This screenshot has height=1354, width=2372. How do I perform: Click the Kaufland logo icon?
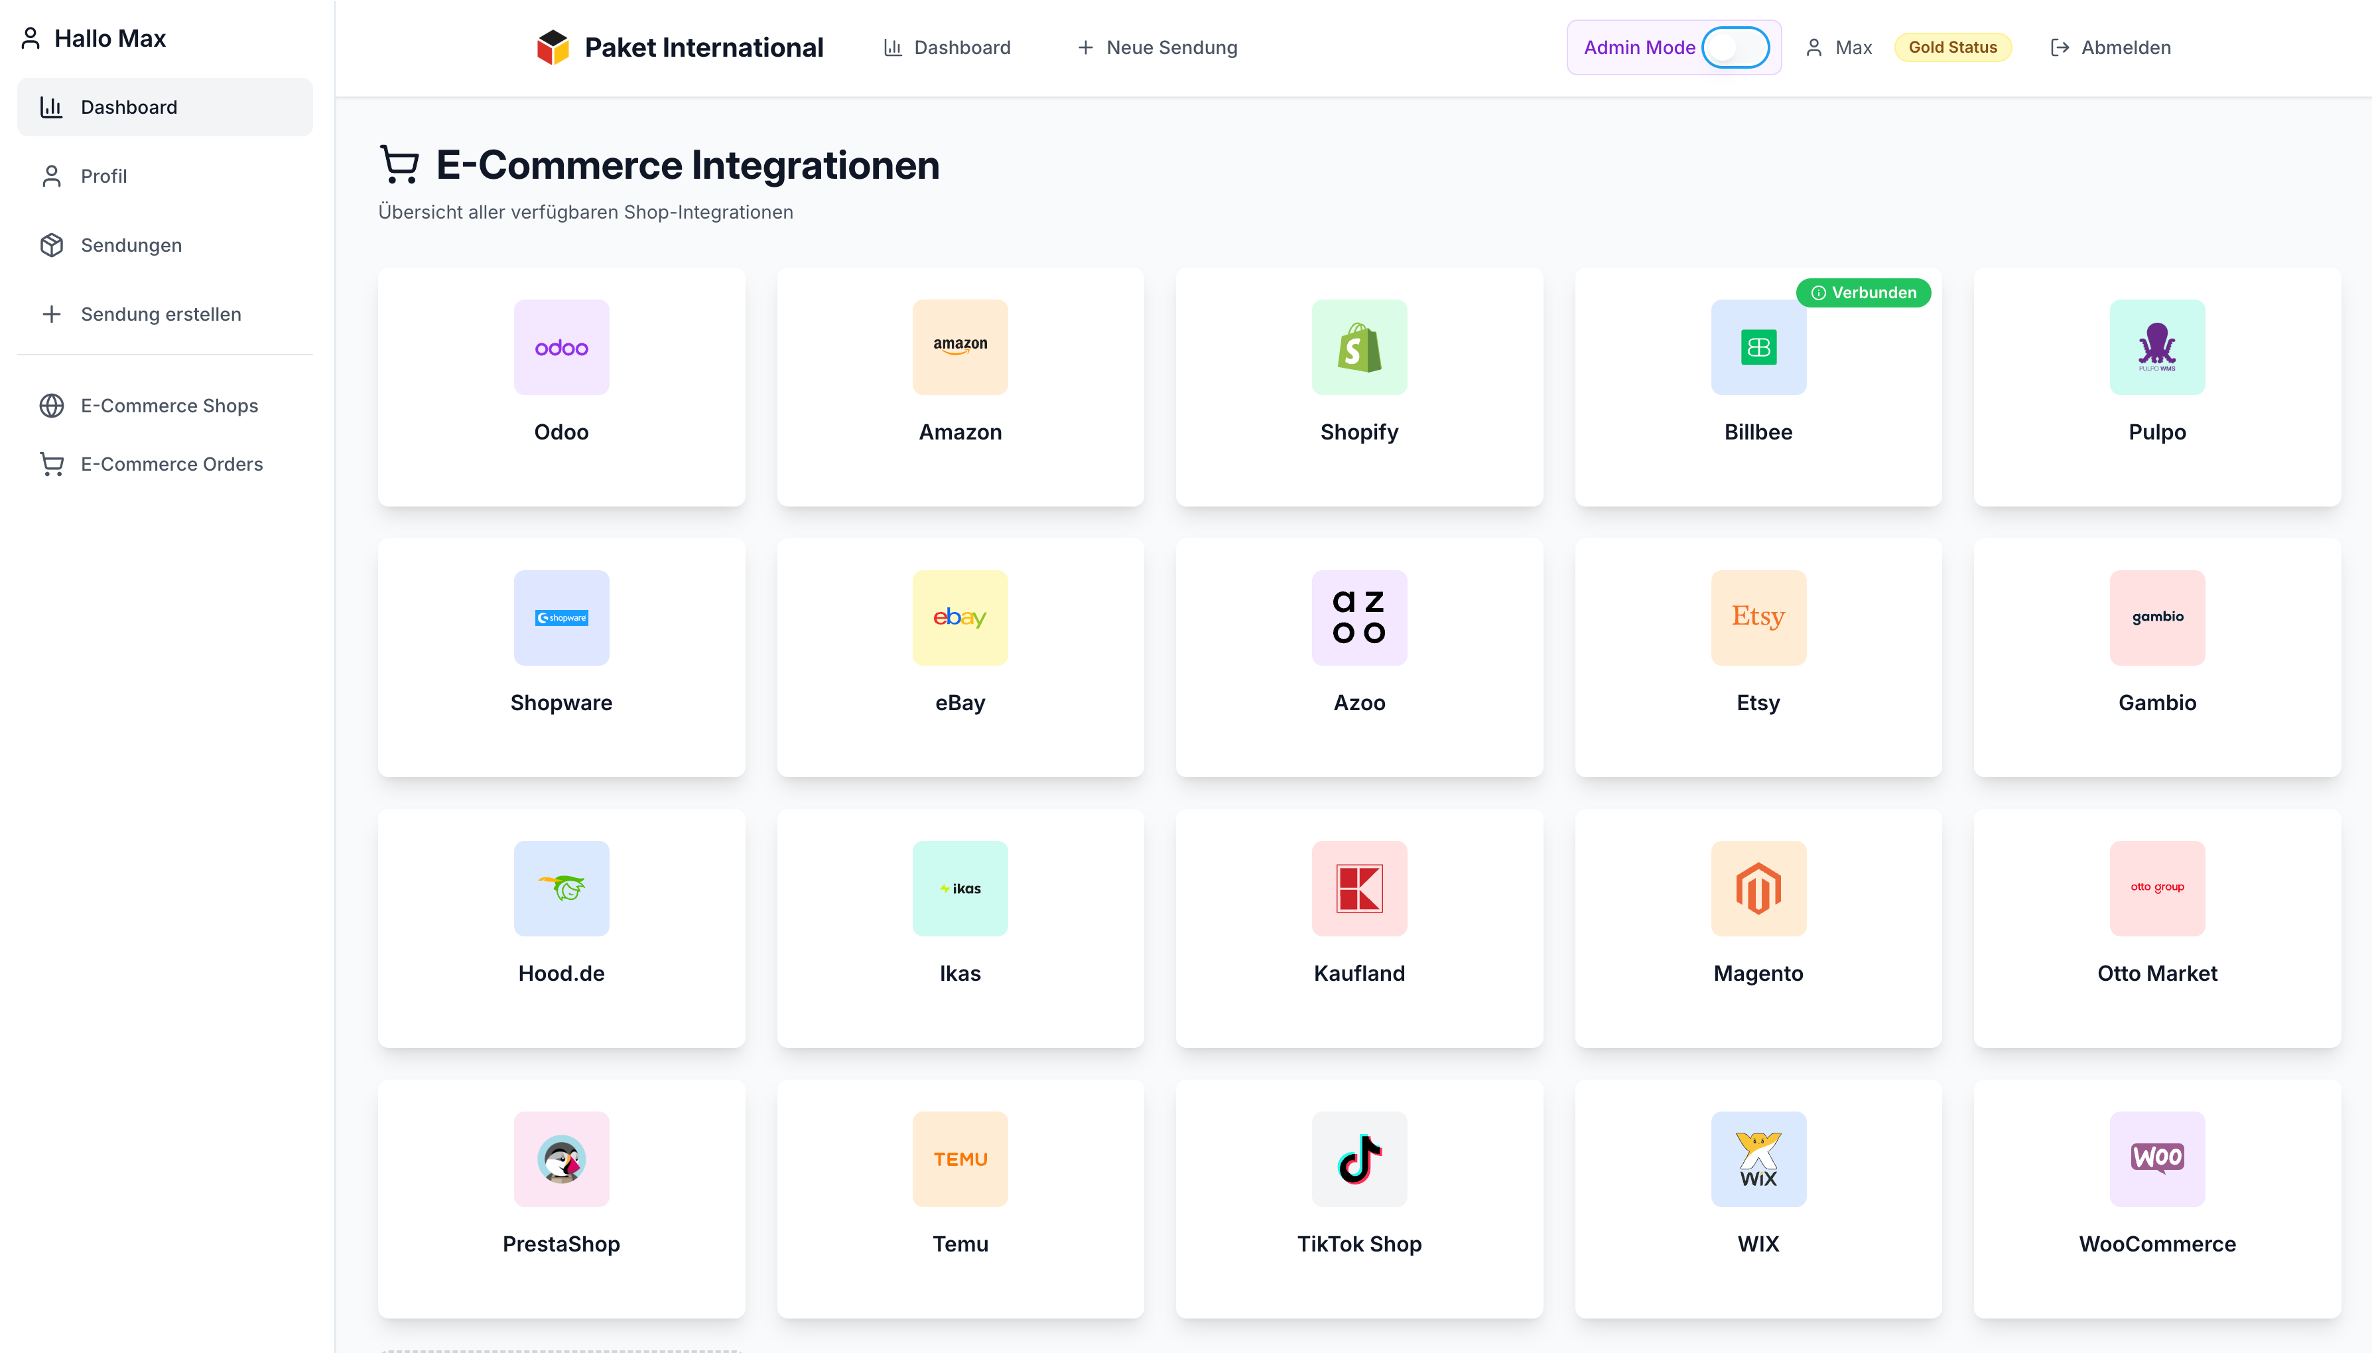1359,889
